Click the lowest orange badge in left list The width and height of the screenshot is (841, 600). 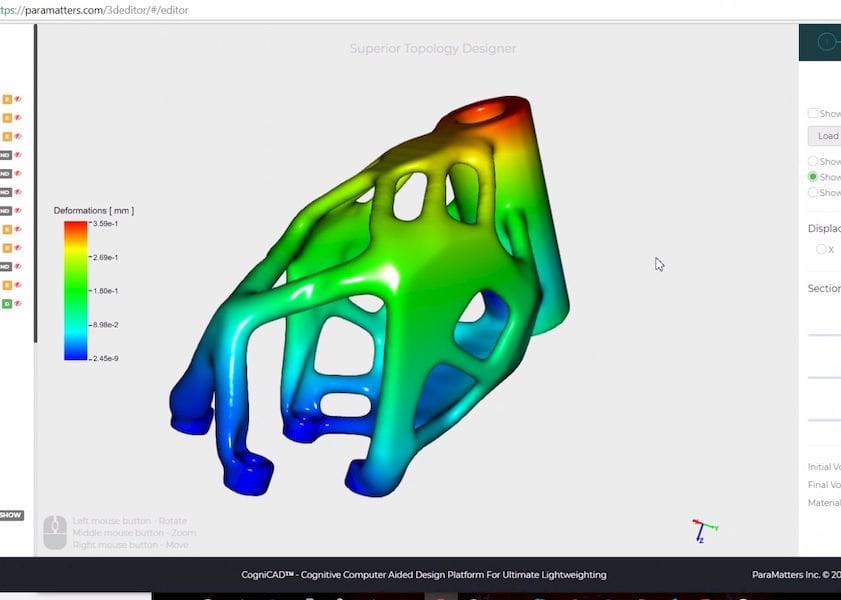(x=6, y=285)
